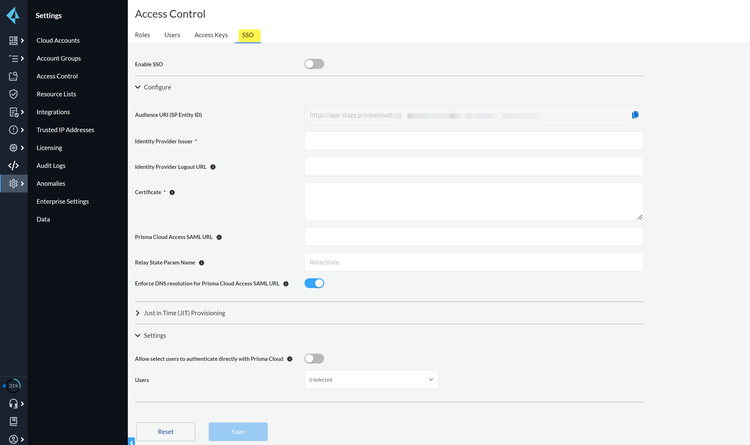The width and height of the screenshot is (750, 445).
Task: Open the headset support icon
Action: (x=13, y=403)
